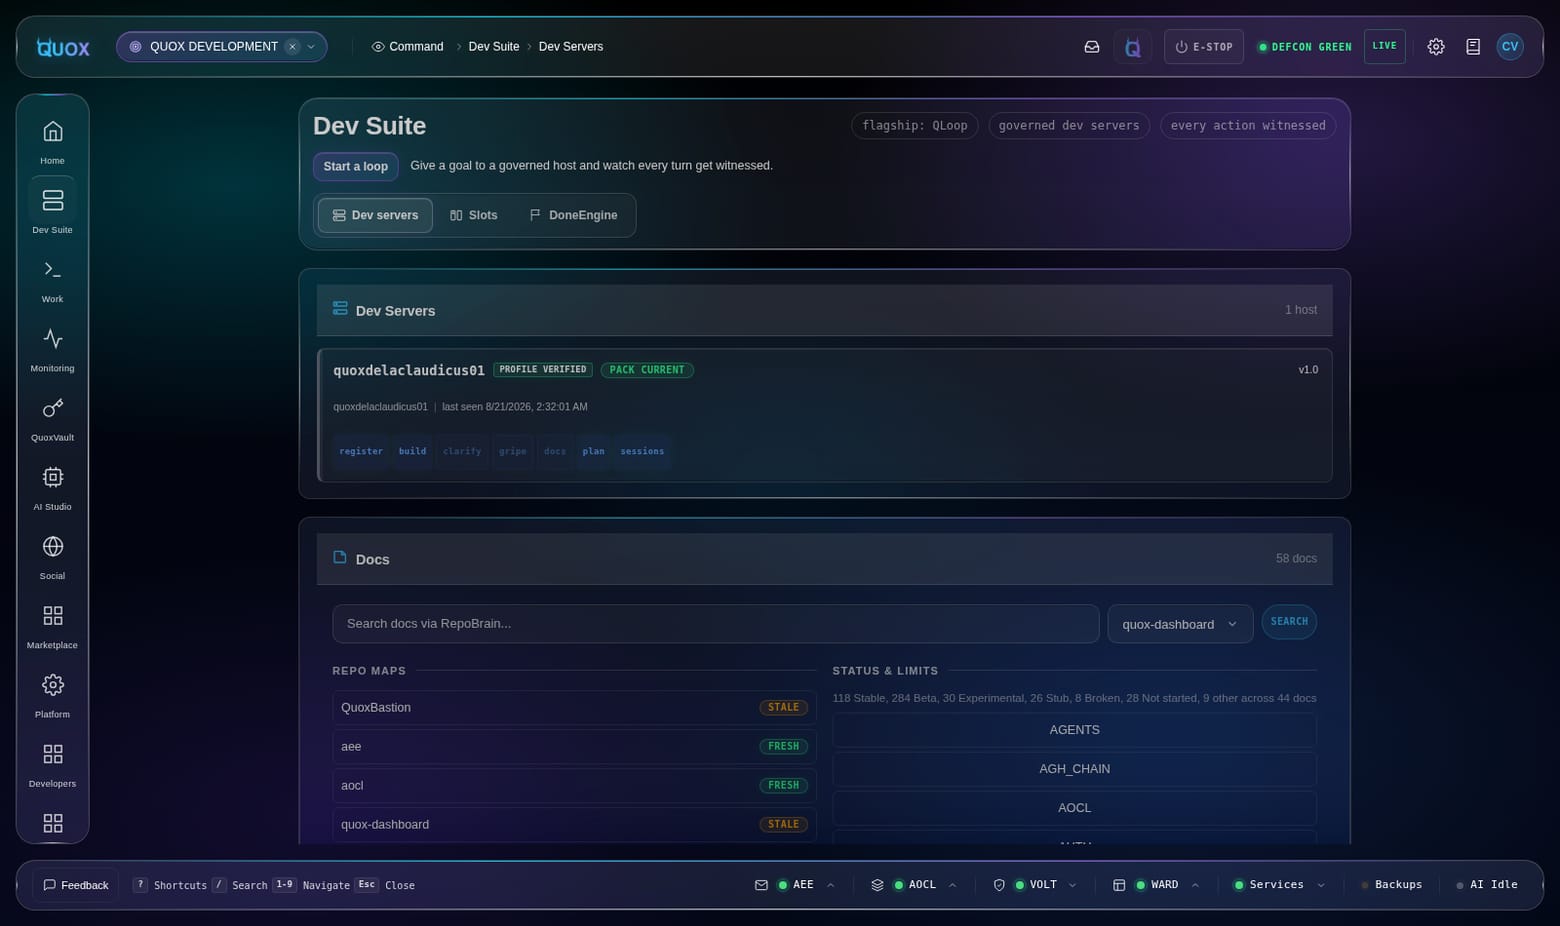Switch to the Slots tab

click(473, 215)
